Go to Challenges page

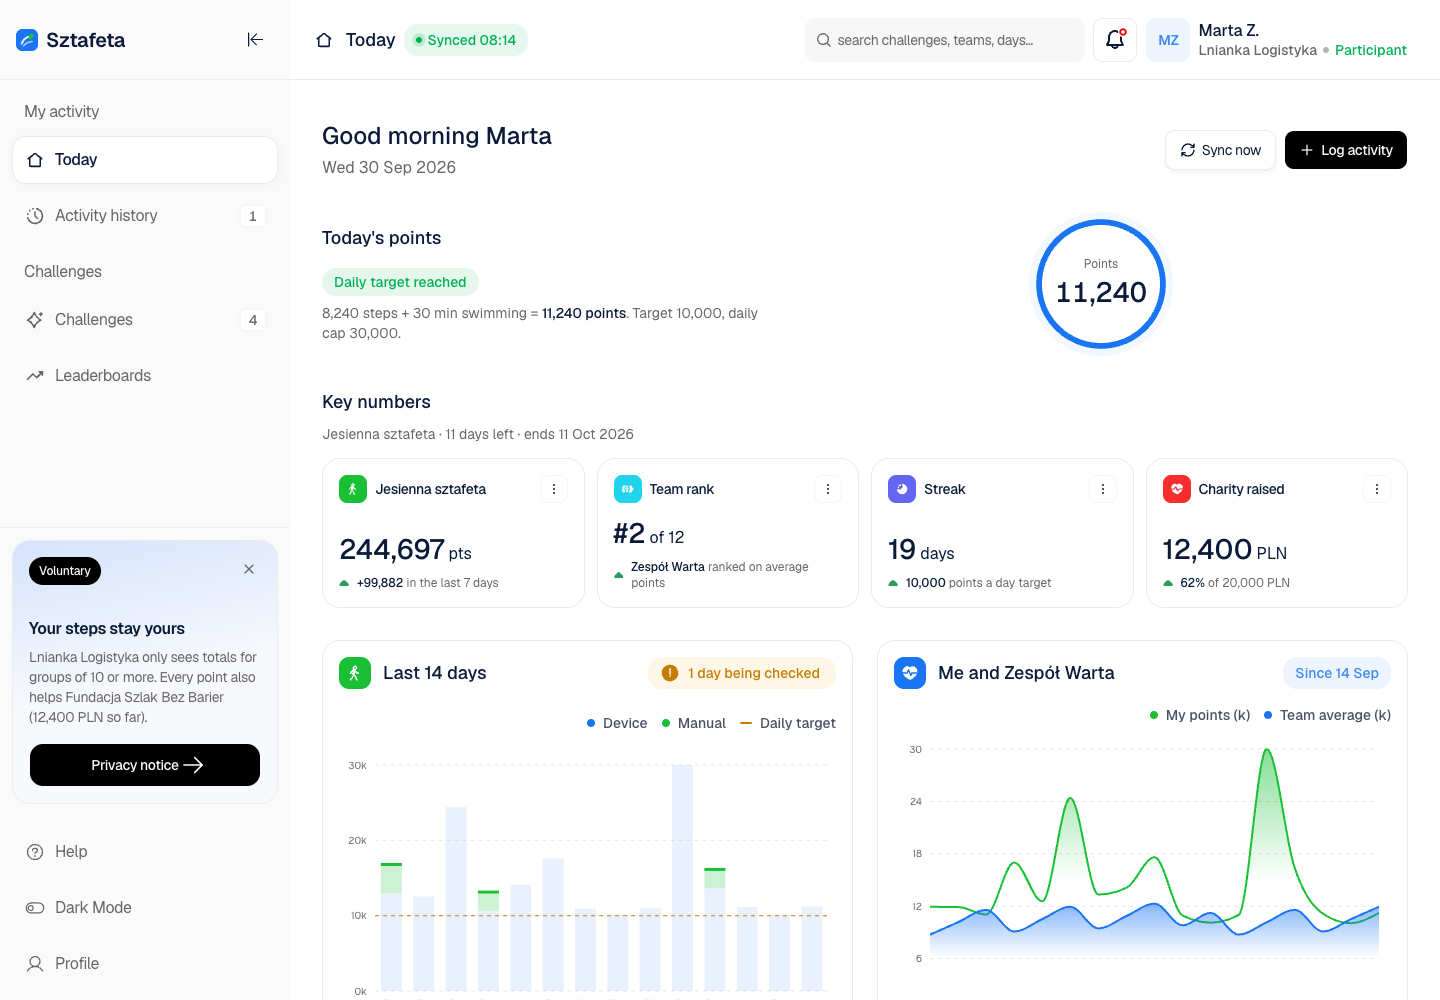[145, 320]
